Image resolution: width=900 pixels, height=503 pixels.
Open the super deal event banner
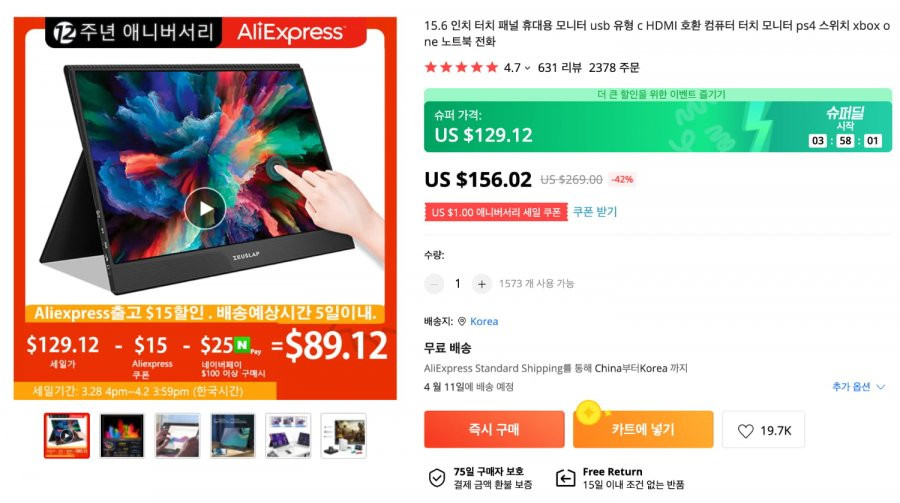pos(658,121)
